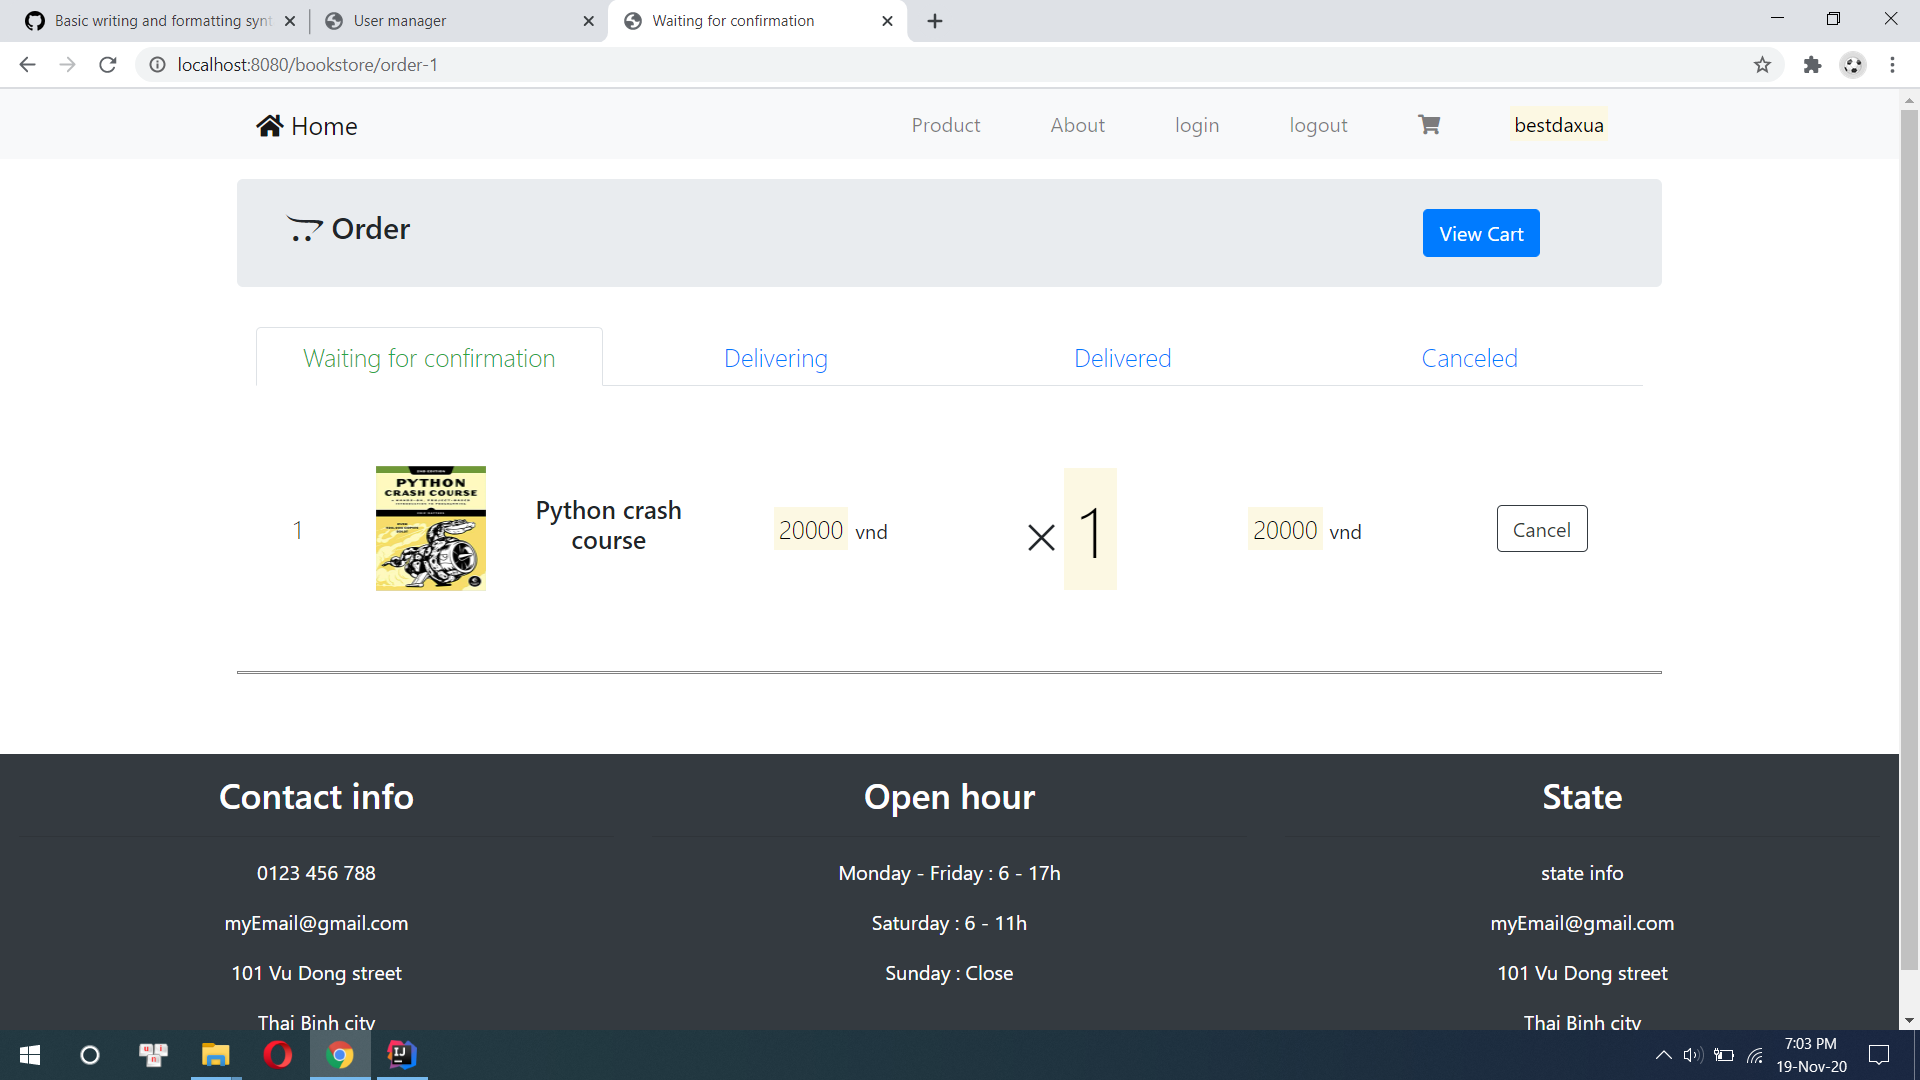Click the Home house icon
Viewport: 1920px width, 1080px height.
[269, 126]
